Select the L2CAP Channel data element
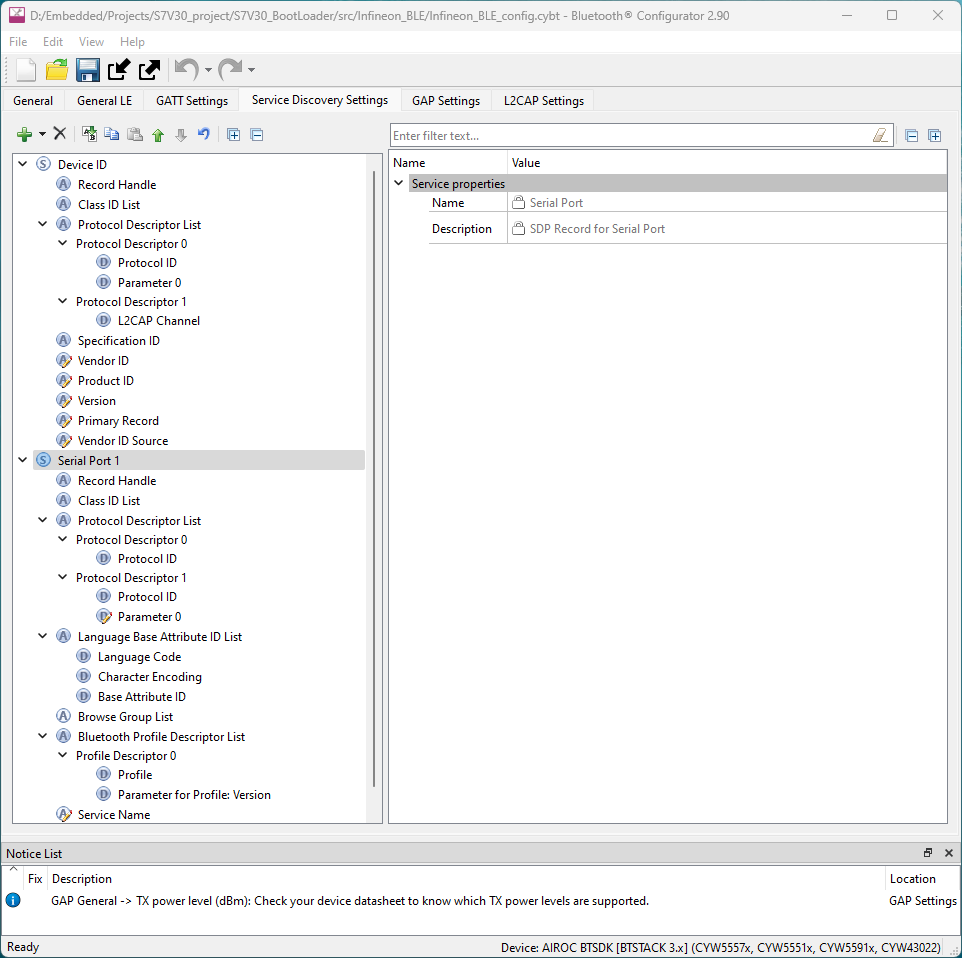 159,321
